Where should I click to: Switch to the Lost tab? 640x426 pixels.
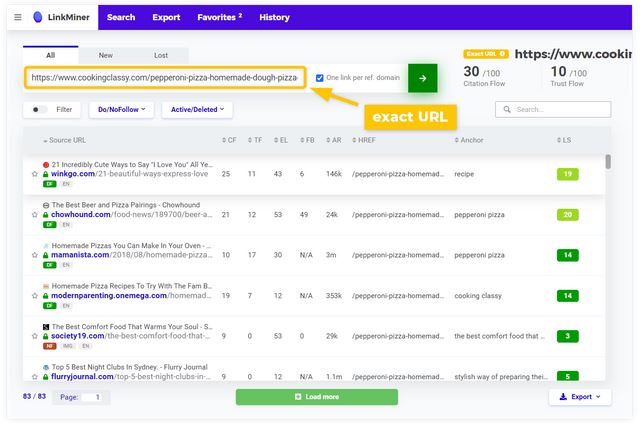[161, 55]
